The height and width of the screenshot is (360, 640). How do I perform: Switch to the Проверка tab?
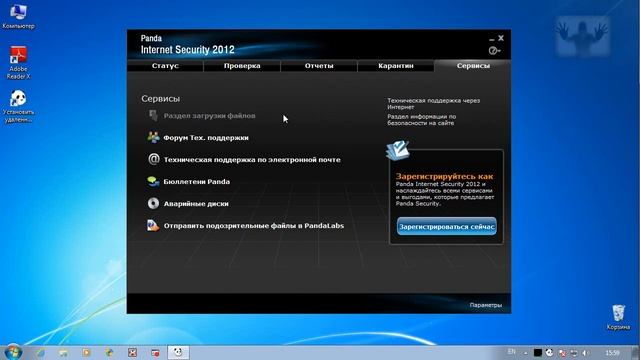point(242,66)
